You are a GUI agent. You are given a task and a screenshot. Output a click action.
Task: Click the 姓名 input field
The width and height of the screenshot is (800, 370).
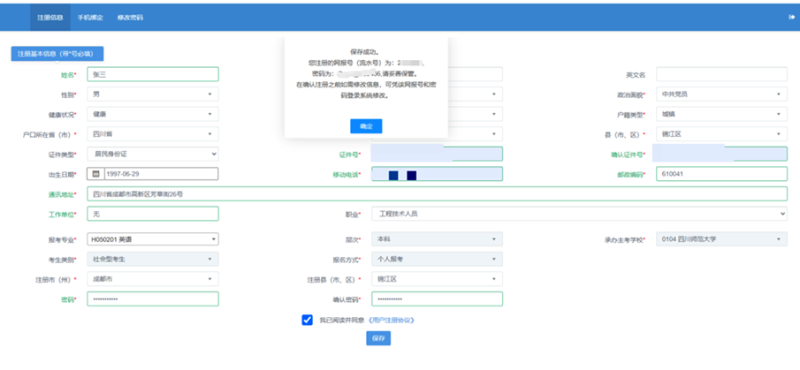[153, 74]
